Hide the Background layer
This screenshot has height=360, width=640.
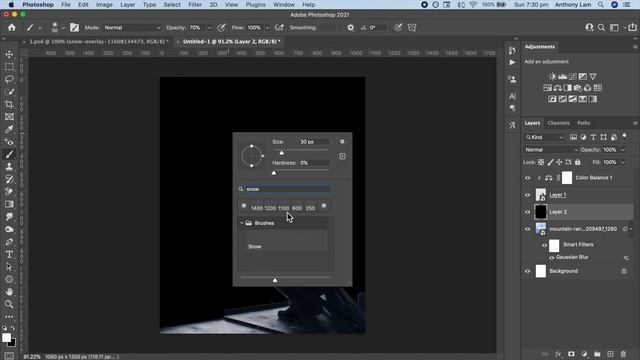527,271
